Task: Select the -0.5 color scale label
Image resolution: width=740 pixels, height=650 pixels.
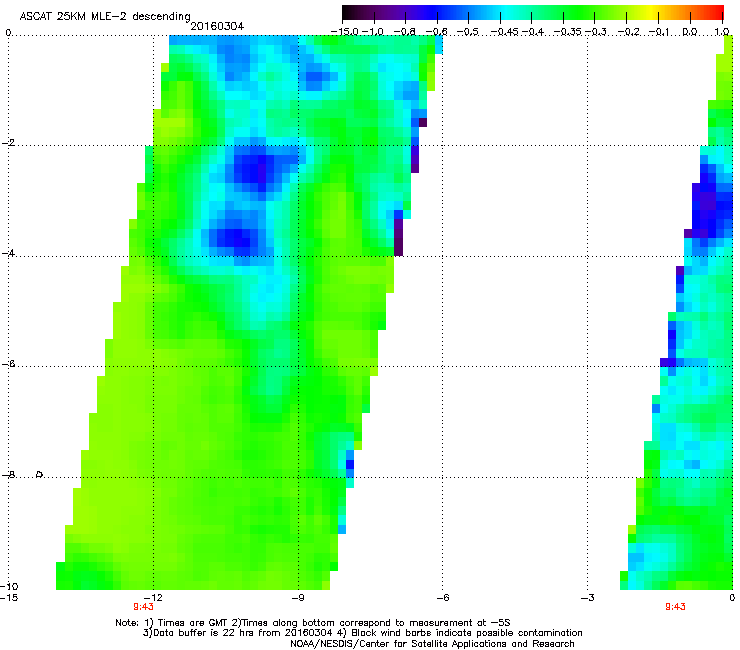Action: 468,32
